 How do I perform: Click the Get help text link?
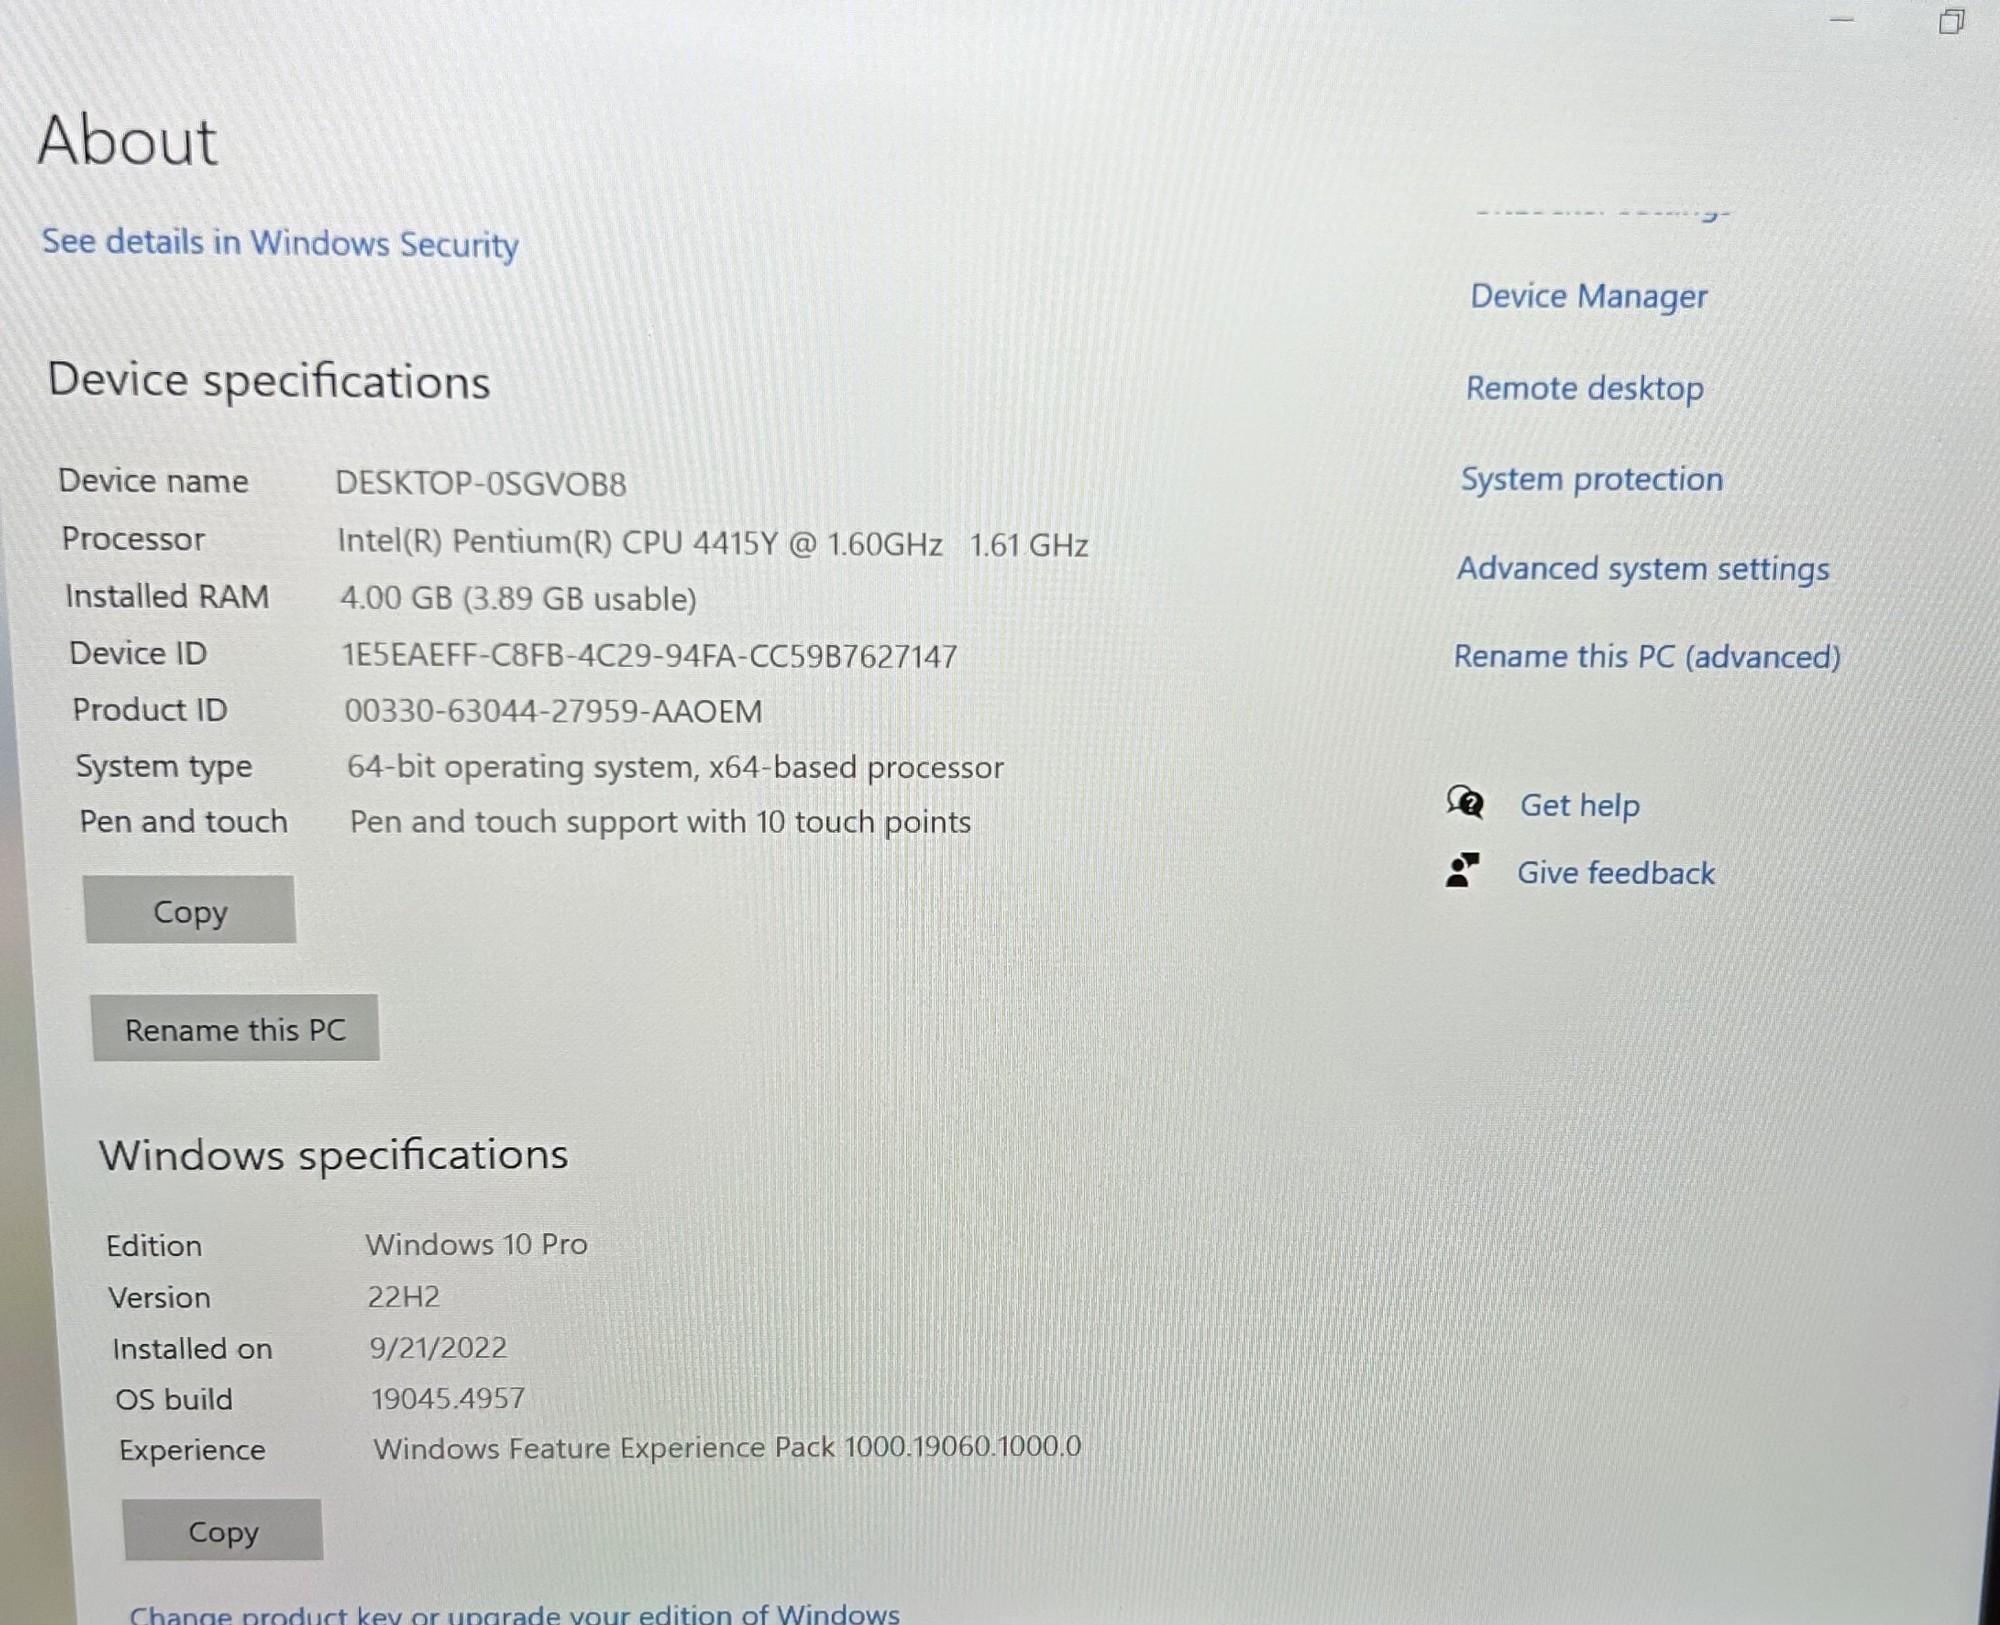[1579, 805]
